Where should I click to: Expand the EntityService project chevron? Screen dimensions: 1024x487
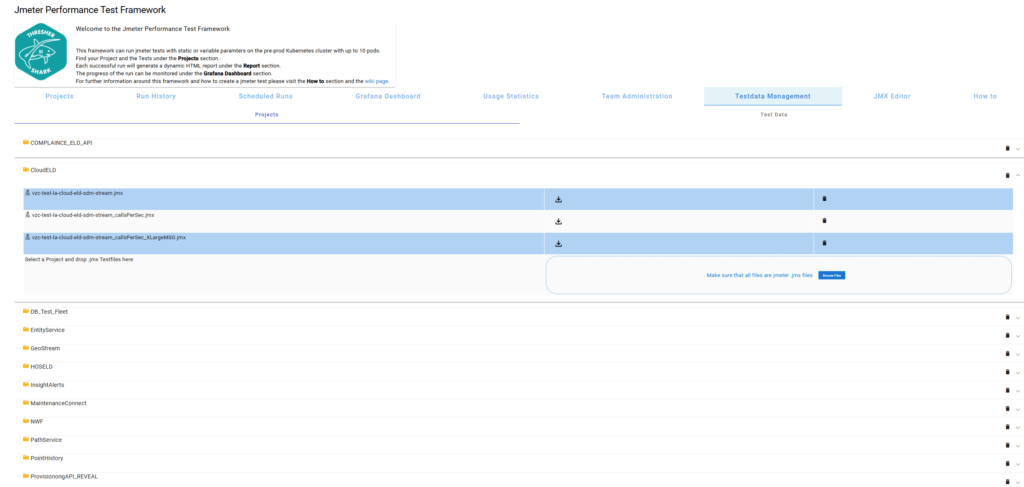(1017, 336)
